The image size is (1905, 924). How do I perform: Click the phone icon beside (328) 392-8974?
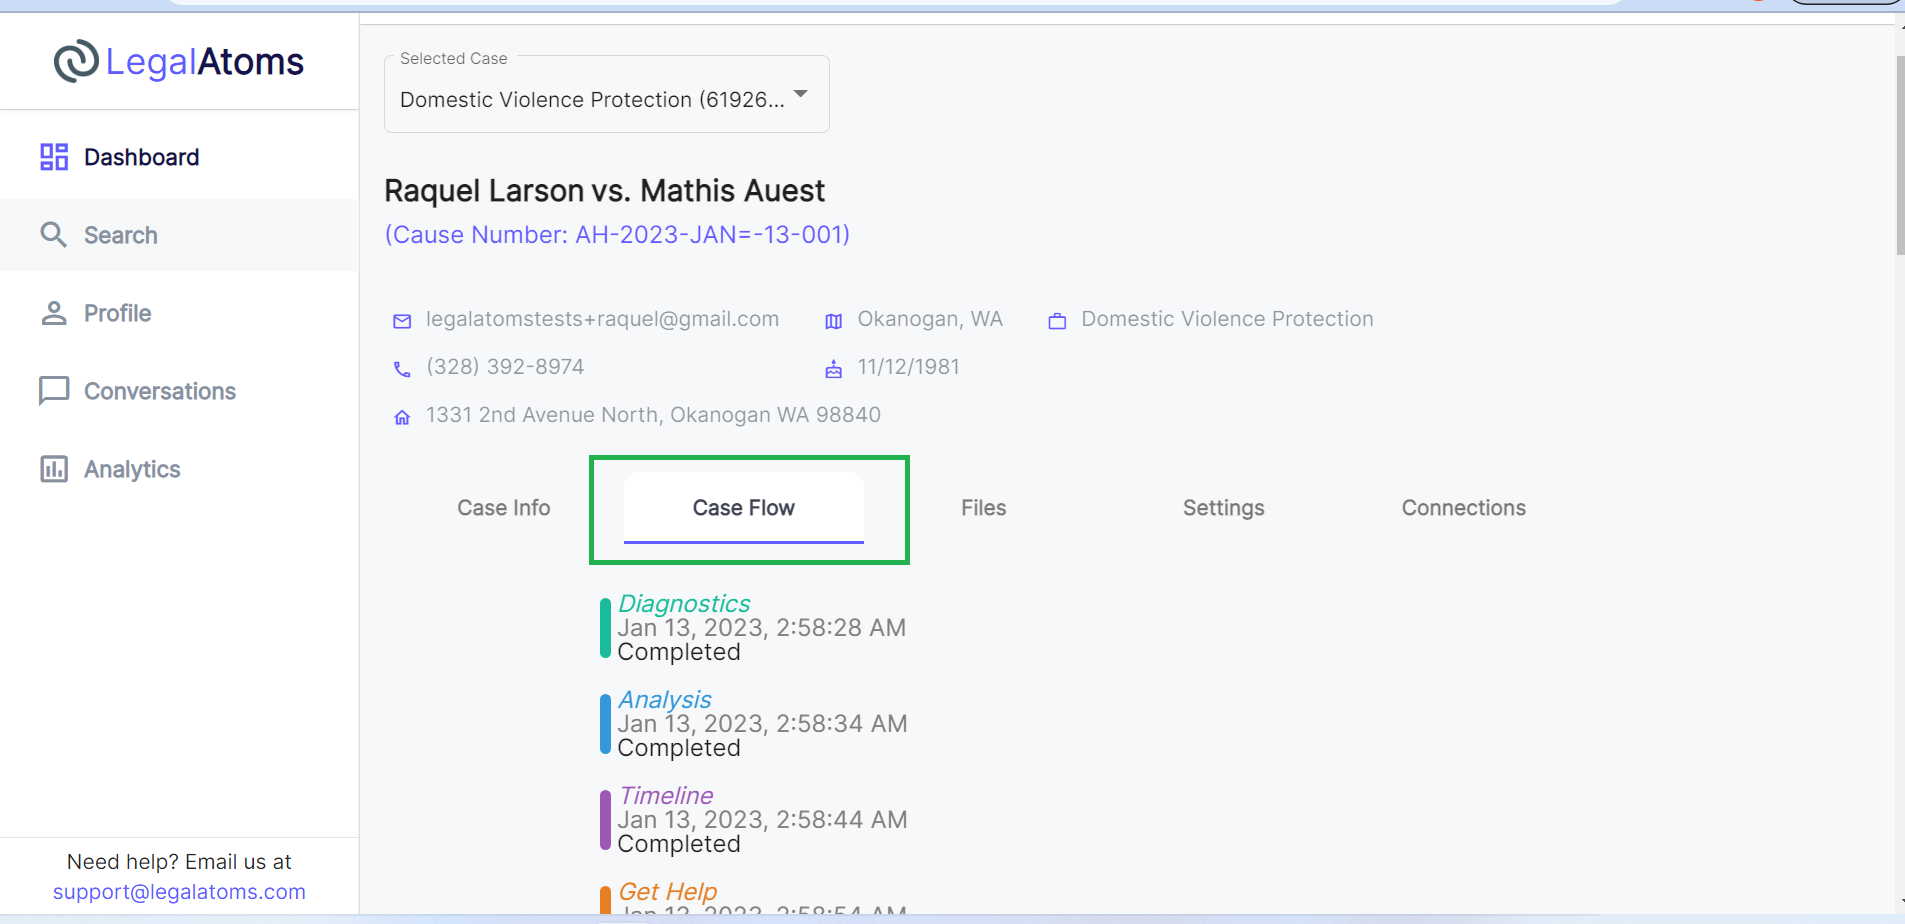coord(402,369)
